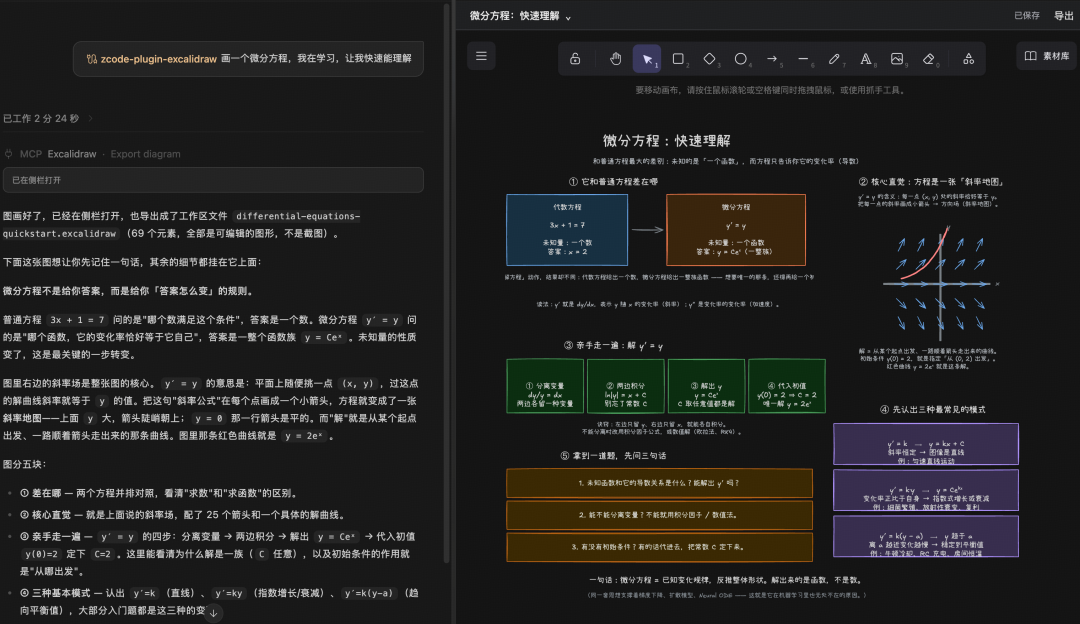Toggle the keep-tool-active lock icon
The image size is (1080, 624).
(575, 59)
